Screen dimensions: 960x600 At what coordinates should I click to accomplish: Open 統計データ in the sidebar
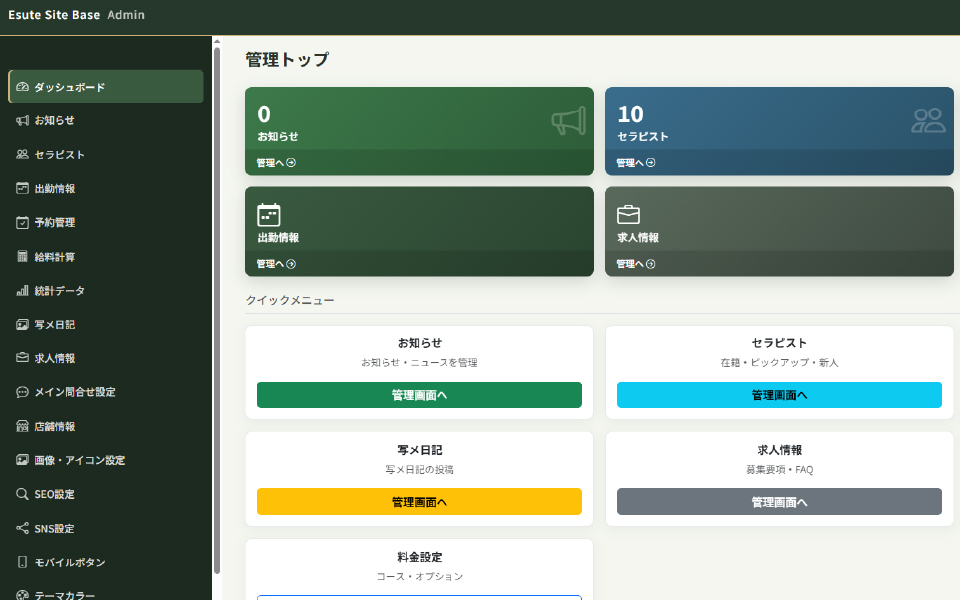click(x=106, y=290)
